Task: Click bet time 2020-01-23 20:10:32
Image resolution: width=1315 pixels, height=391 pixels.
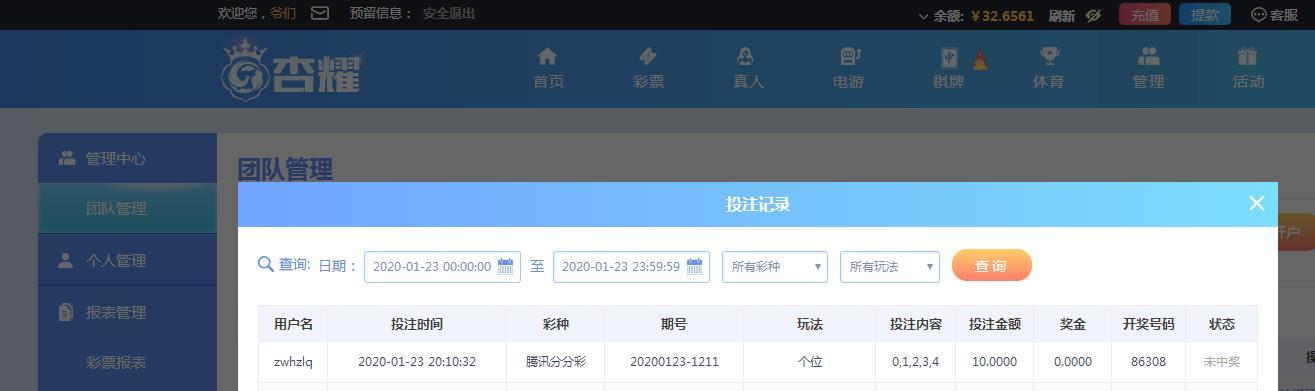Action: coord(416,362)
